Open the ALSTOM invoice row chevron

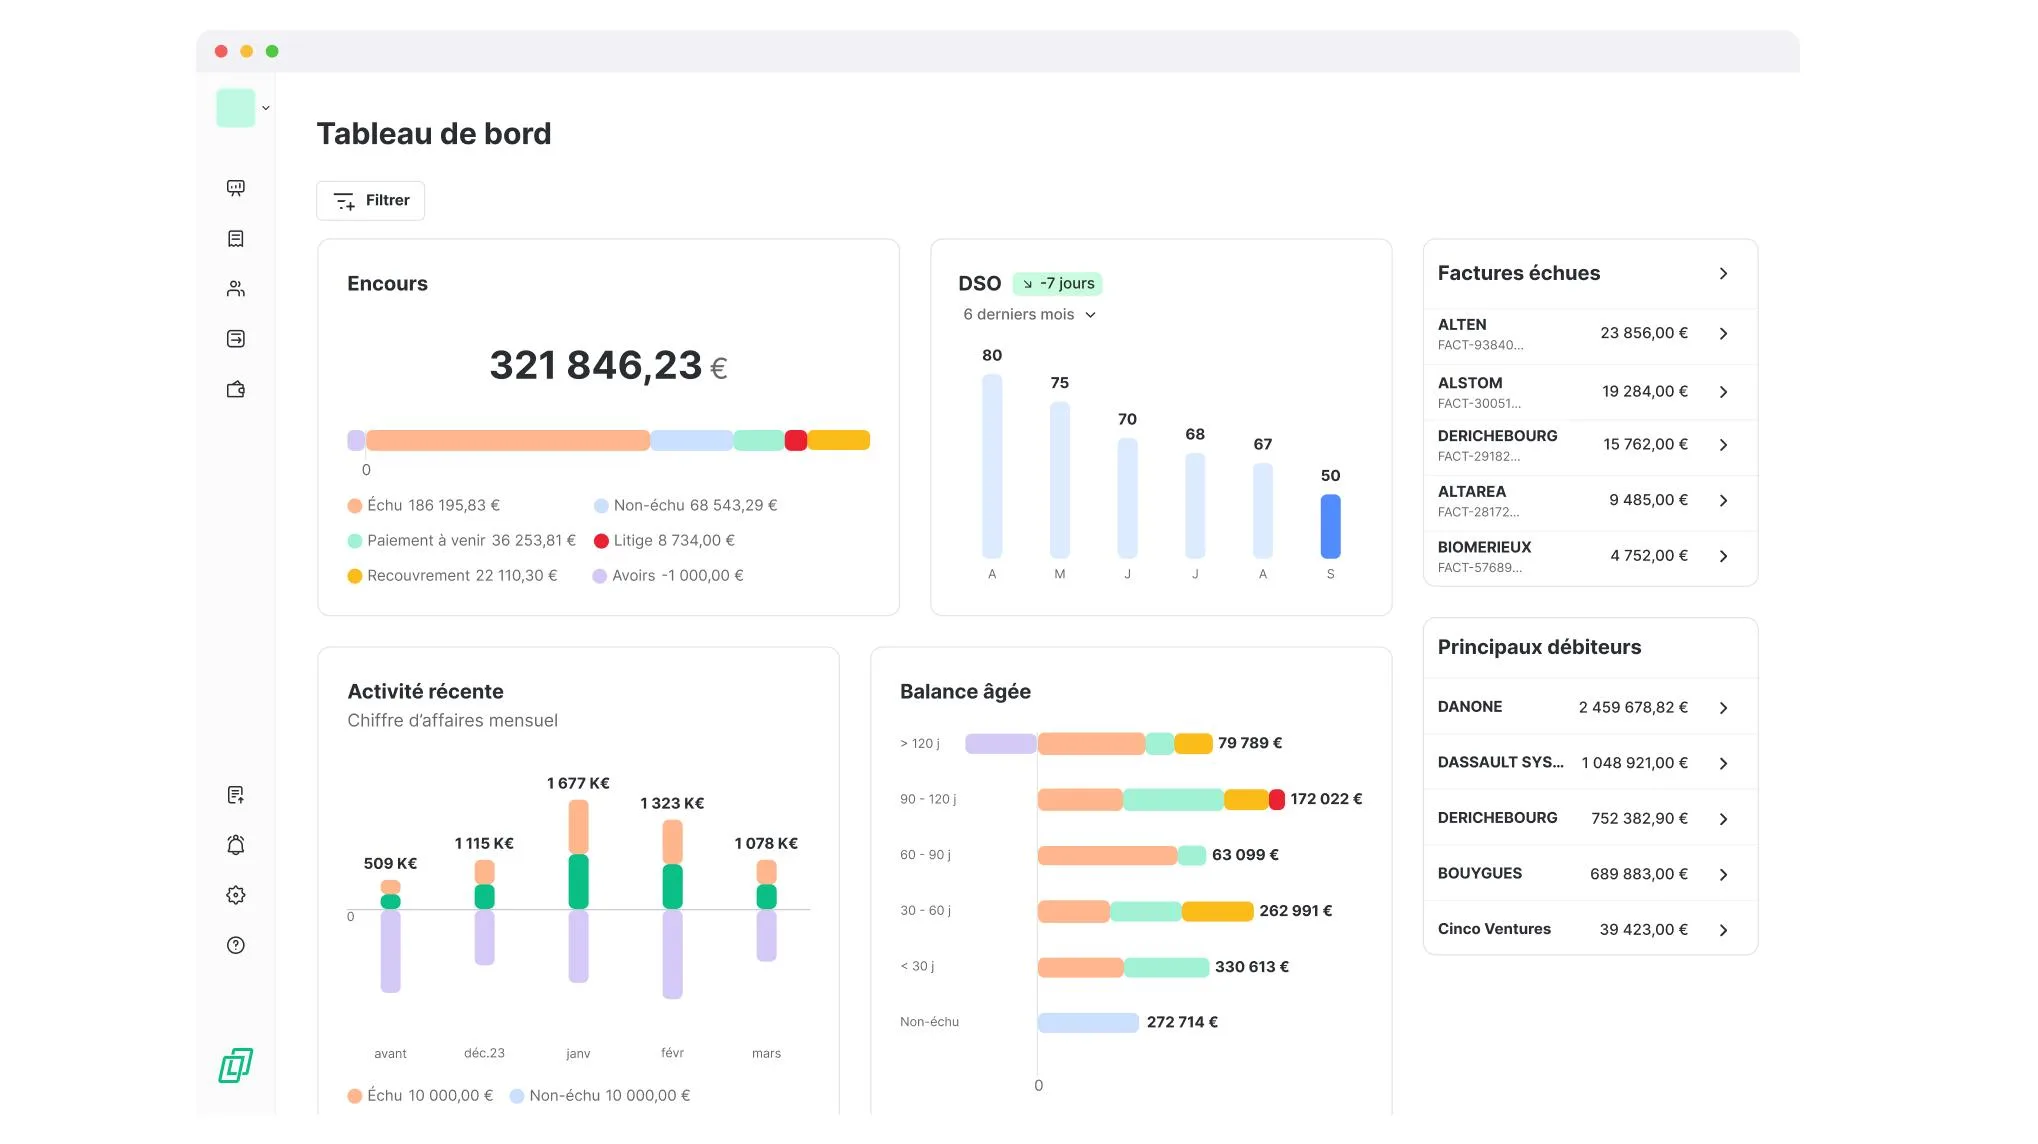(1724, 392)
